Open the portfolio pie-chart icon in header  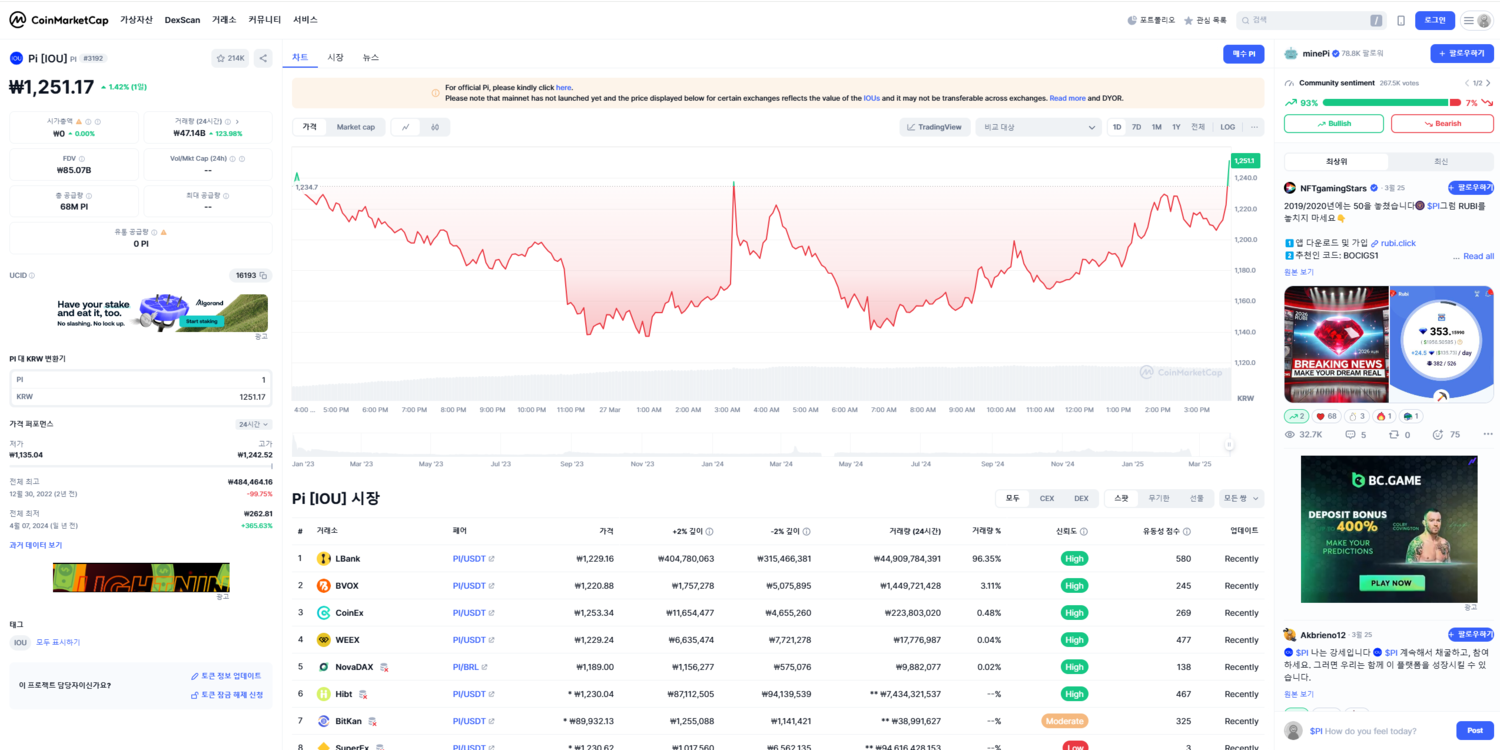pyautogui.click(x=1132, y=20)
